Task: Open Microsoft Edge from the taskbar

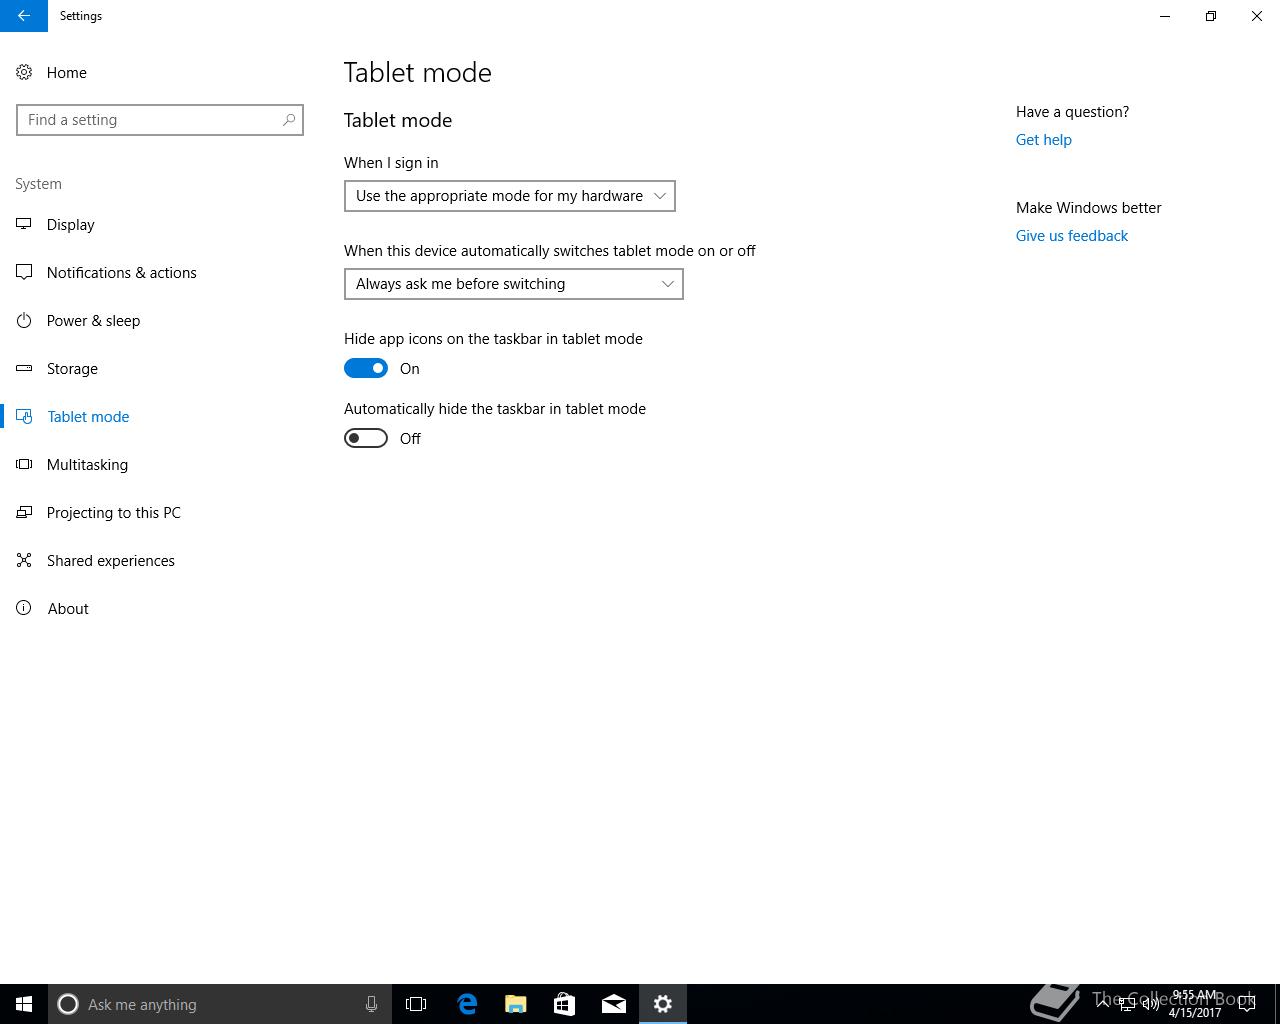Action: coord(467,1004)
